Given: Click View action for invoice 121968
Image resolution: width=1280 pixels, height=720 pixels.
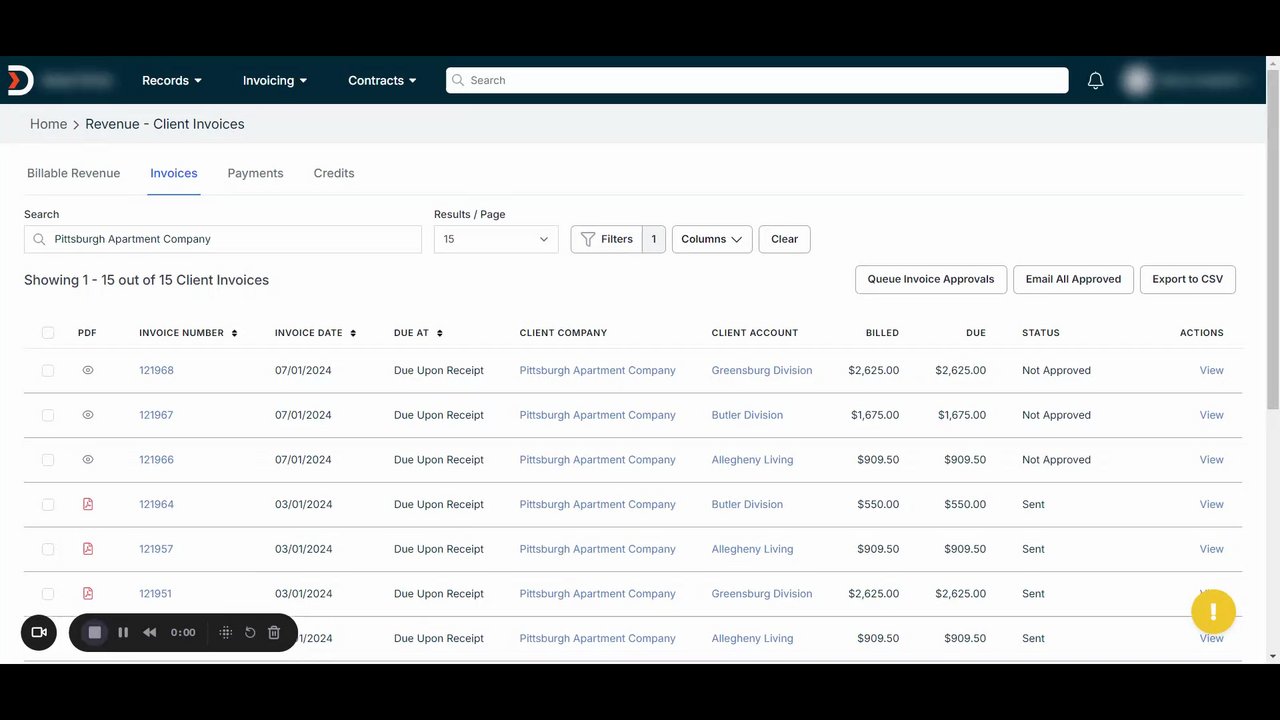Looking at the screenshot, I should (x=1211, y=370).
